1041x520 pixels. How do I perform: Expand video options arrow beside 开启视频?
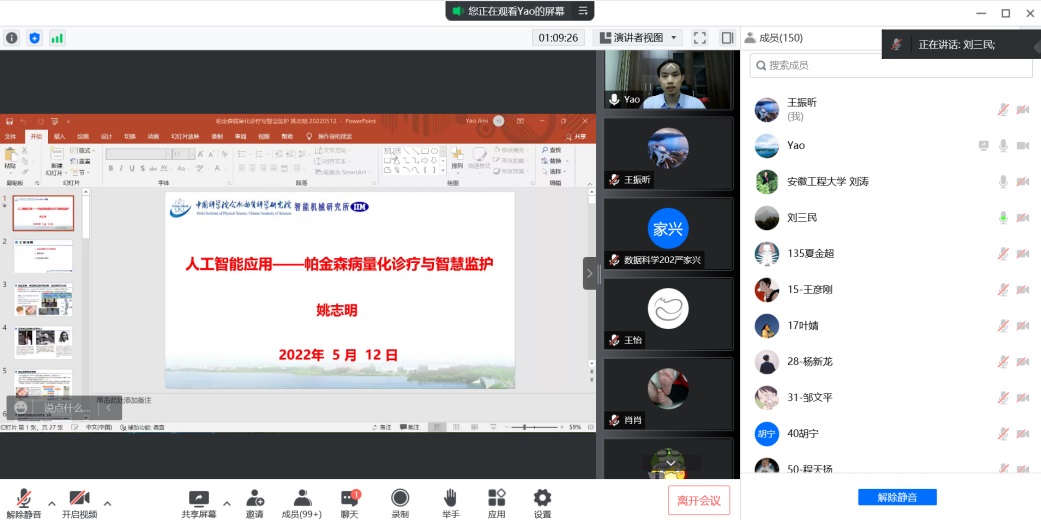108,503
